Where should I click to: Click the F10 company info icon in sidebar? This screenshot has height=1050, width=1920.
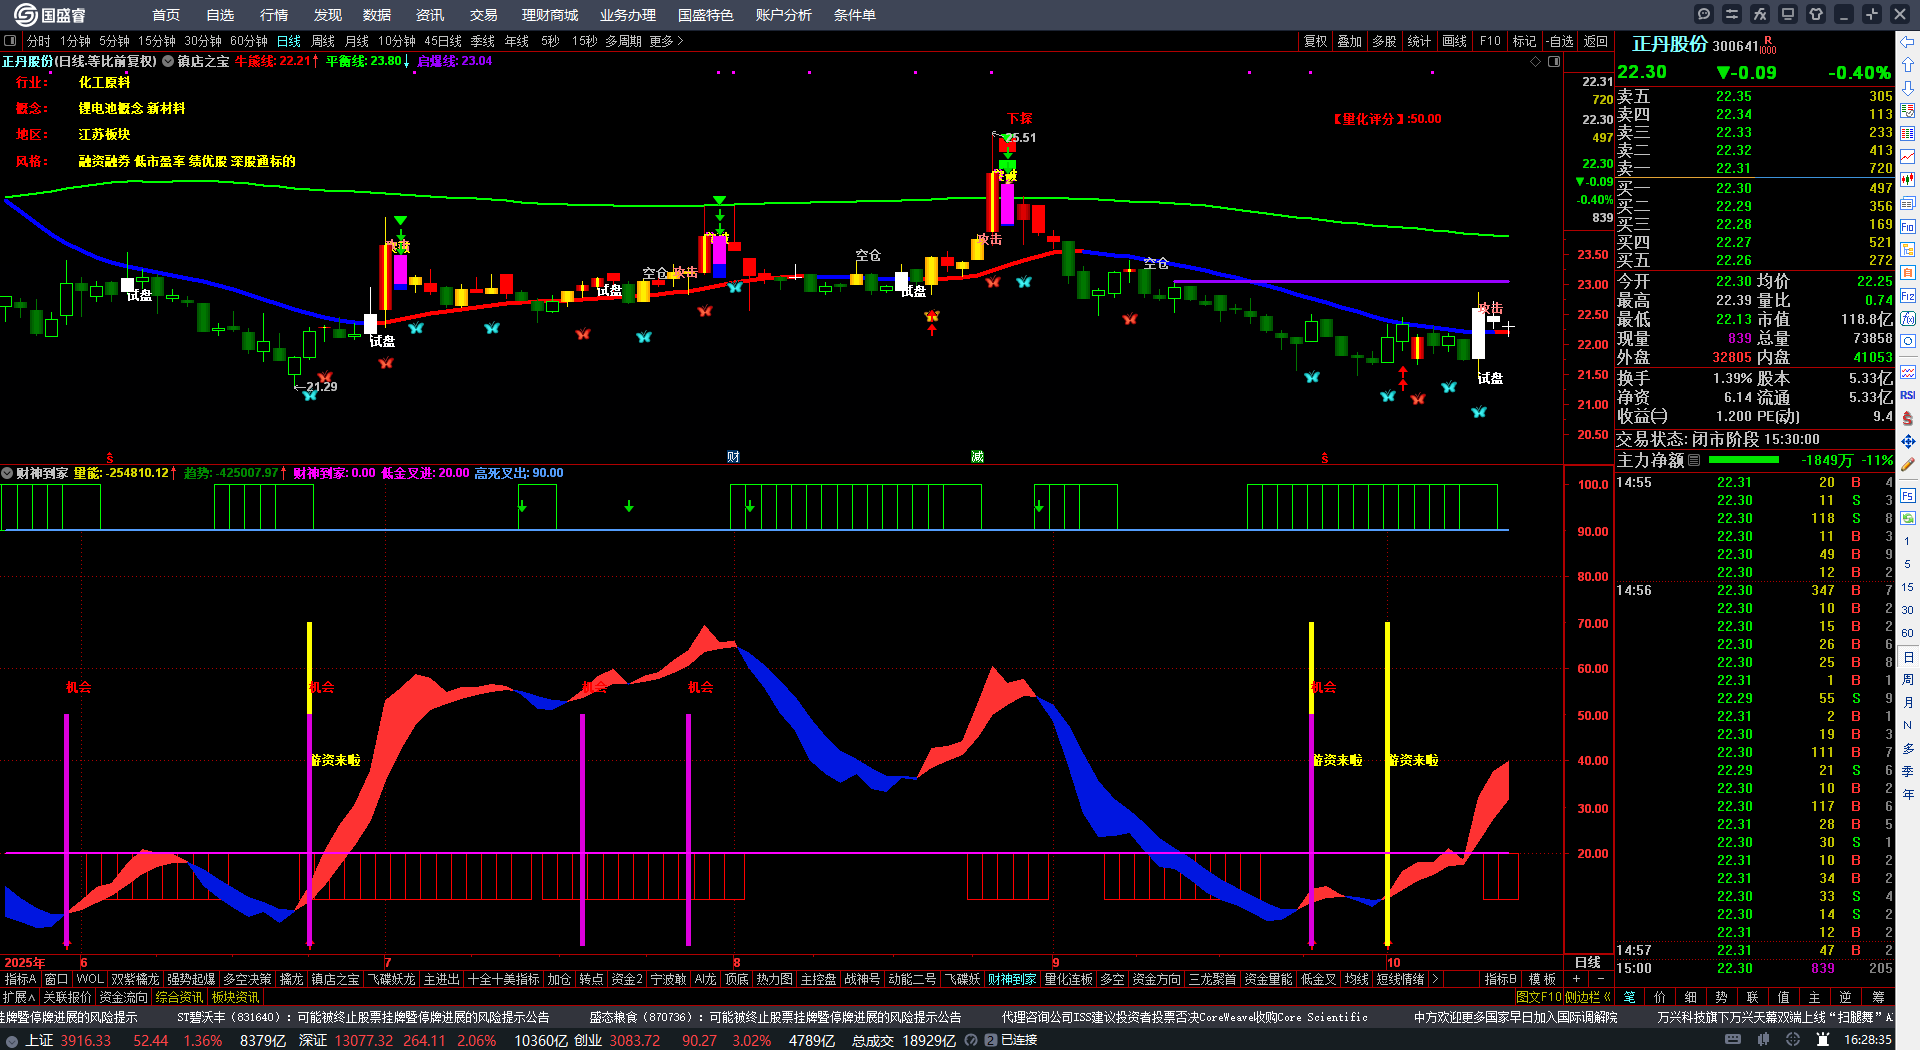coord(1908,226)
